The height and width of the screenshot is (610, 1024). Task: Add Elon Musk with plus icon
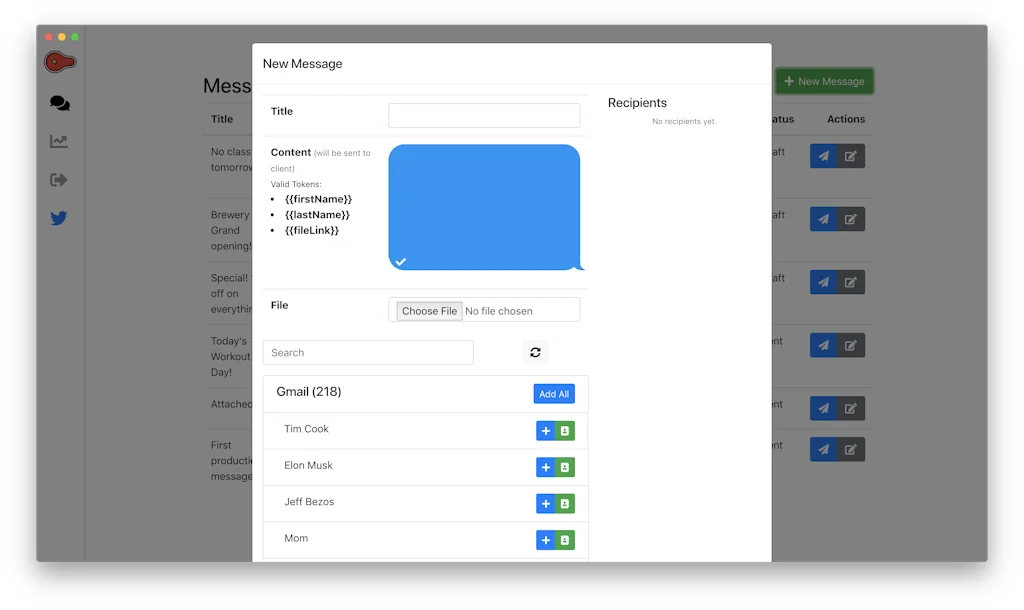click(545, 468)
